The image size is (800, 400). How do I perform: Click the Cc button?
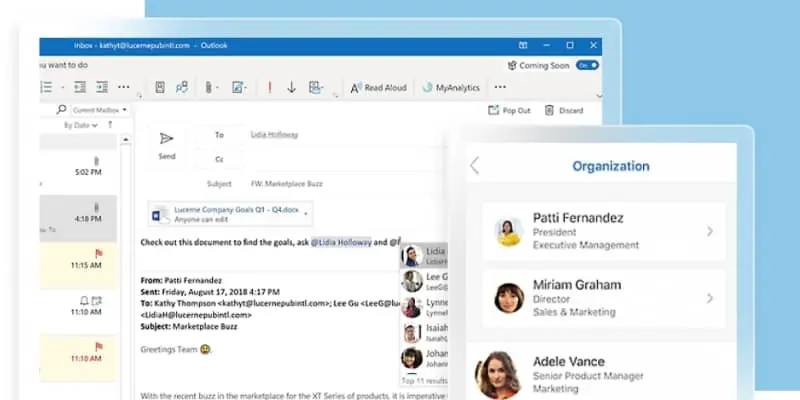point(219,159)
